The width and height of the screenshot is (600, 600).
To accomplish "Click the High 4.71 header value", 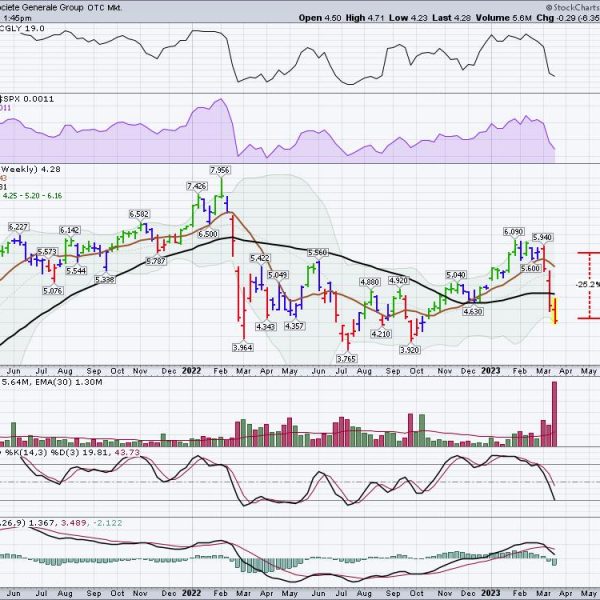I will [365, 18].
